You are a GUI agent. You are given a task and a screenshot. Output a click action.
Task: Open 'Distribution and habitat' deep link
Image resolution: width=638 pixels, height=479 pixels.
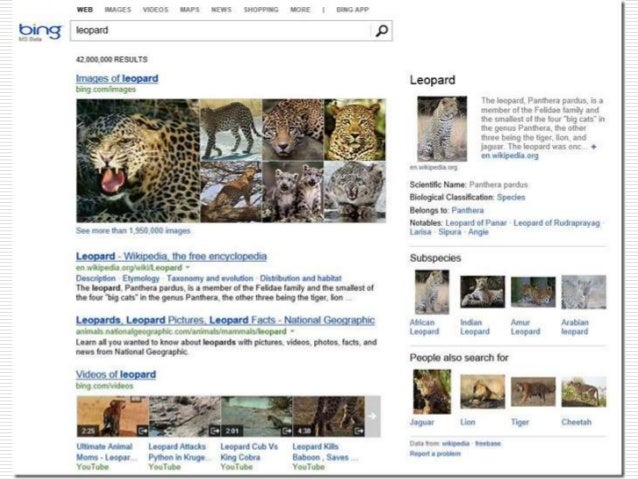301,278
